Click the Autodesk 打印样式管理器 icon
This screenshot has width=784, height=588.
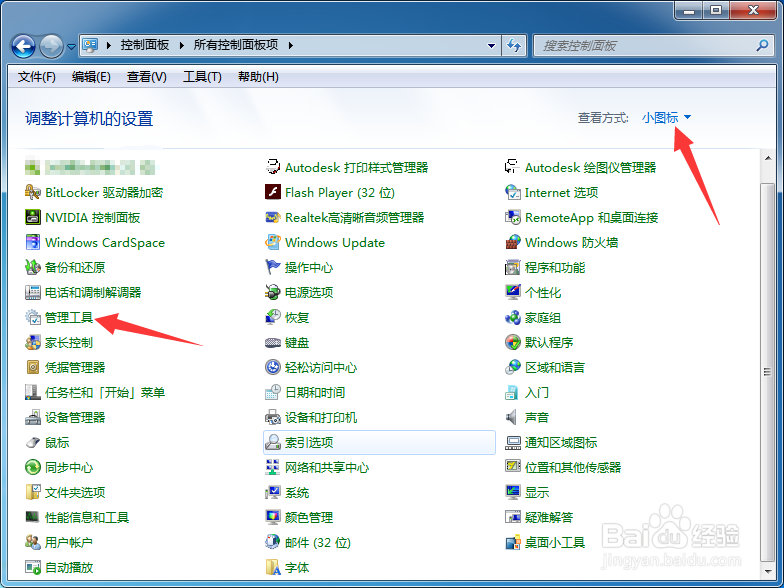pos(272,167)
